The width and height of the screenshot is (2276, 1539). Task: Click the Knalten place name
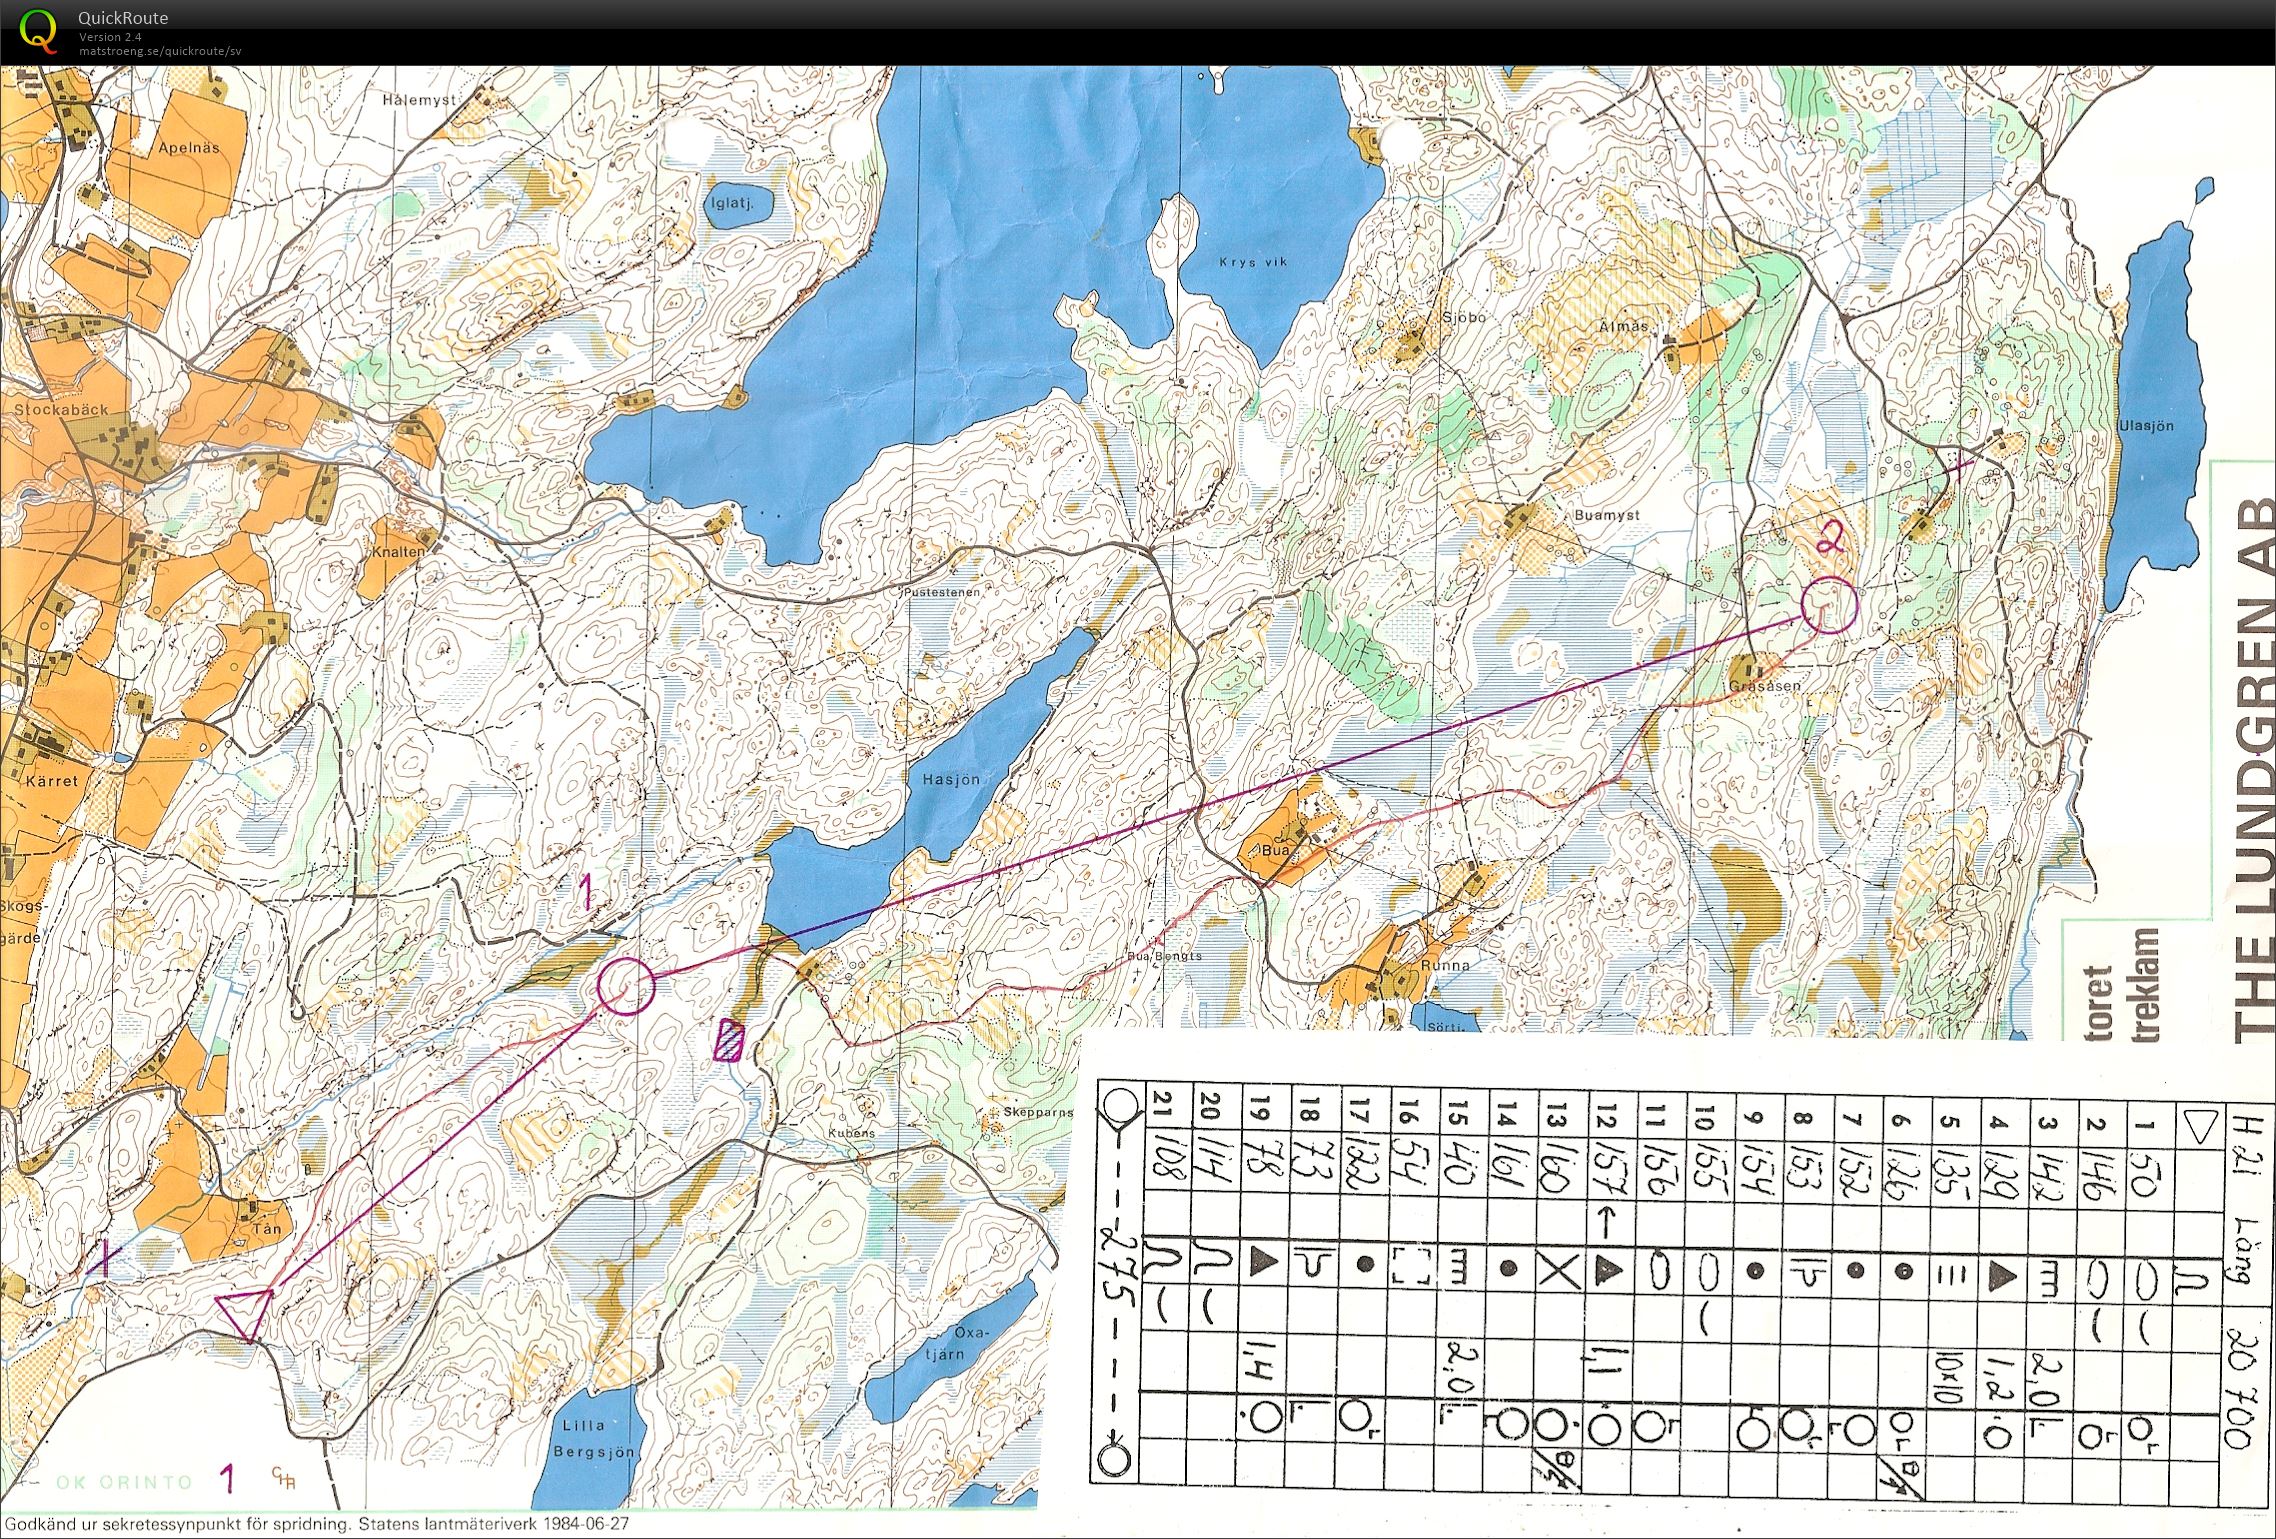click(x=399, y=551)
